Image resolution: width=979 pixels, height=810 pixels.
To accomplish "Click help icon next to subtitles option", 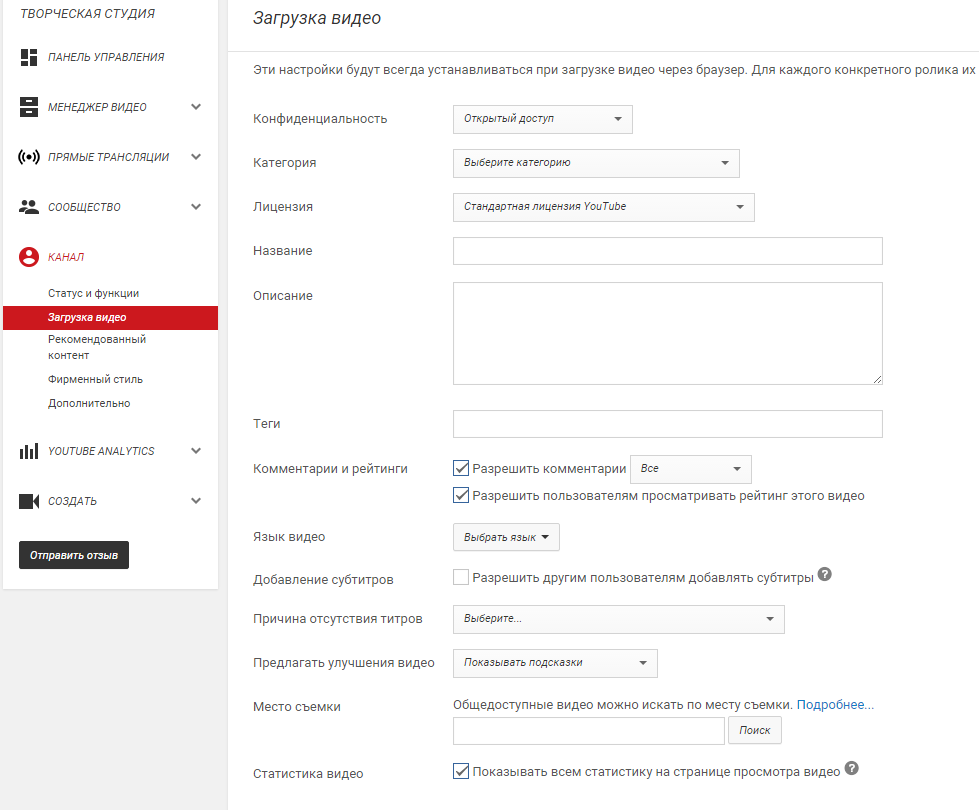I will click(x=825, y=574).
